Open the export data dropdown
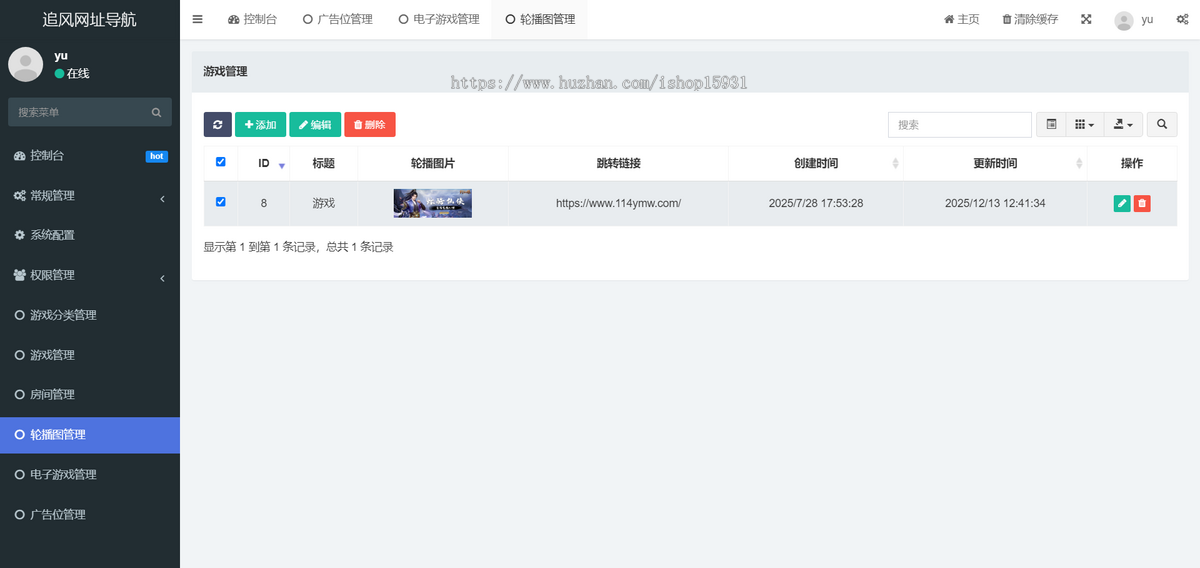The width and height of the screenshot is (1200, 568). point(1123,124)
